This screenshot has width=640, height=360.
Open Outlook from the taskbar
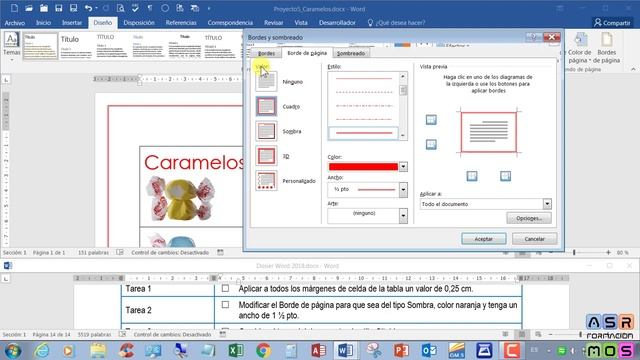click(429, 350)
